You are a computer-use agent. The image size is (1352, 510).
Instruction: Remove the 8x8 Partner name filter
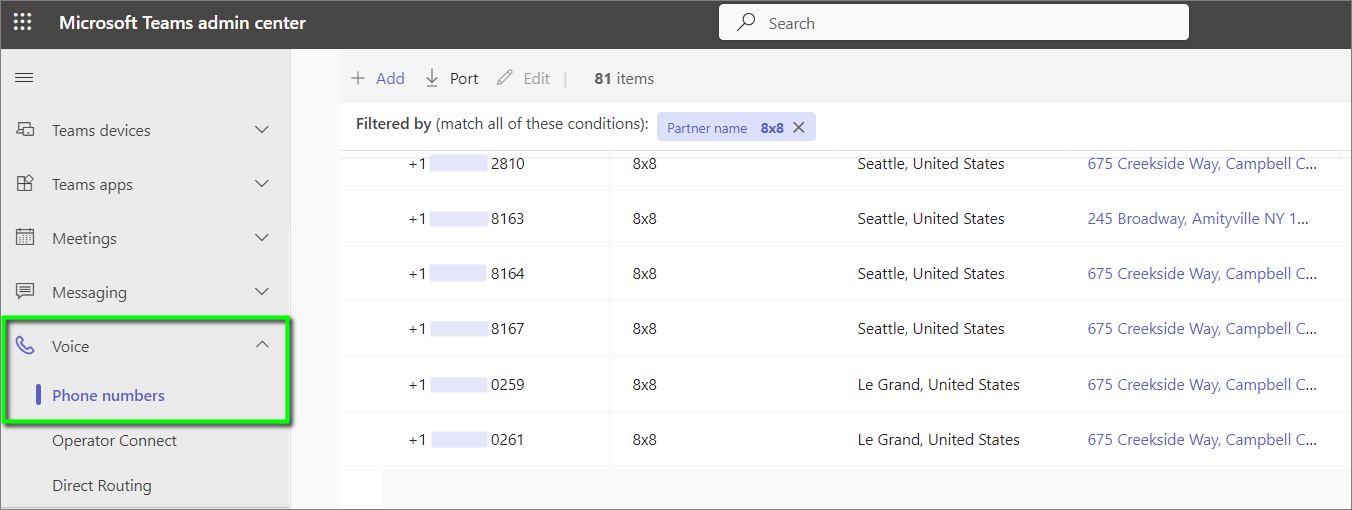click(798, 128)
